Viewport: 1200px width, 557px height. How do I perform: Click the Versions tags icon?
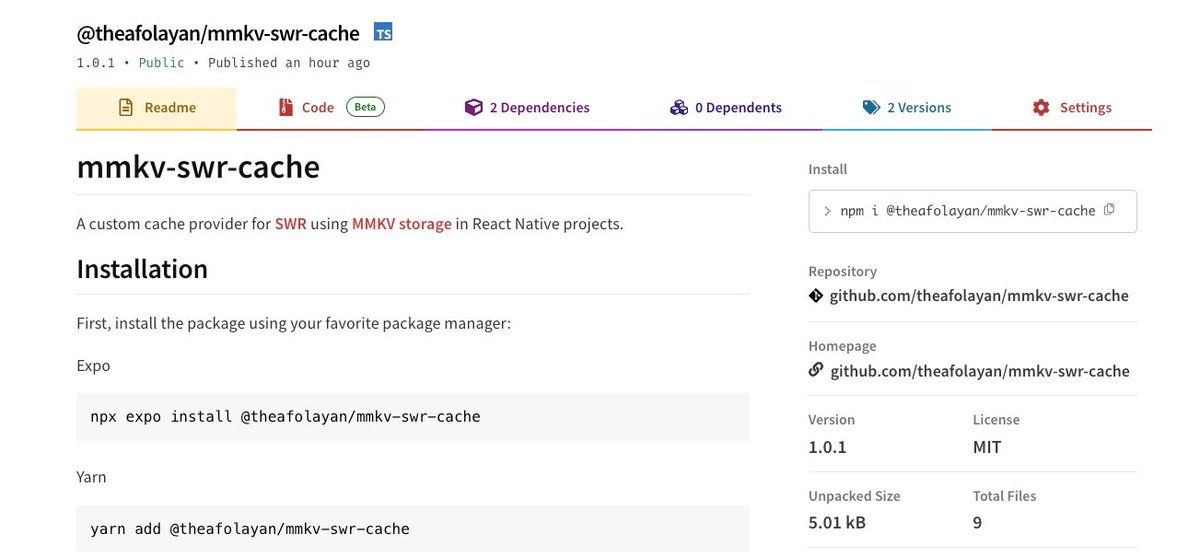click(871, 108)
